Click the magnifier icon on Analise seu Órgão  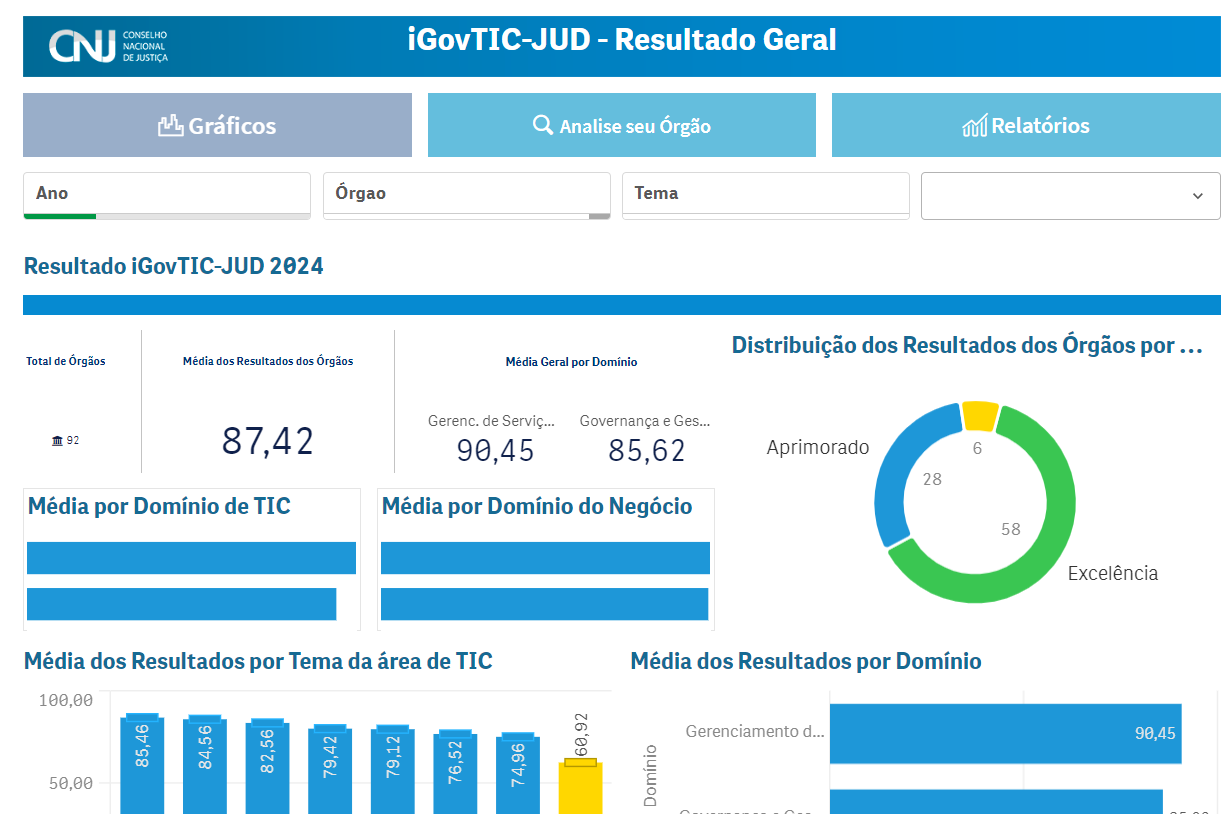(543, 125)
